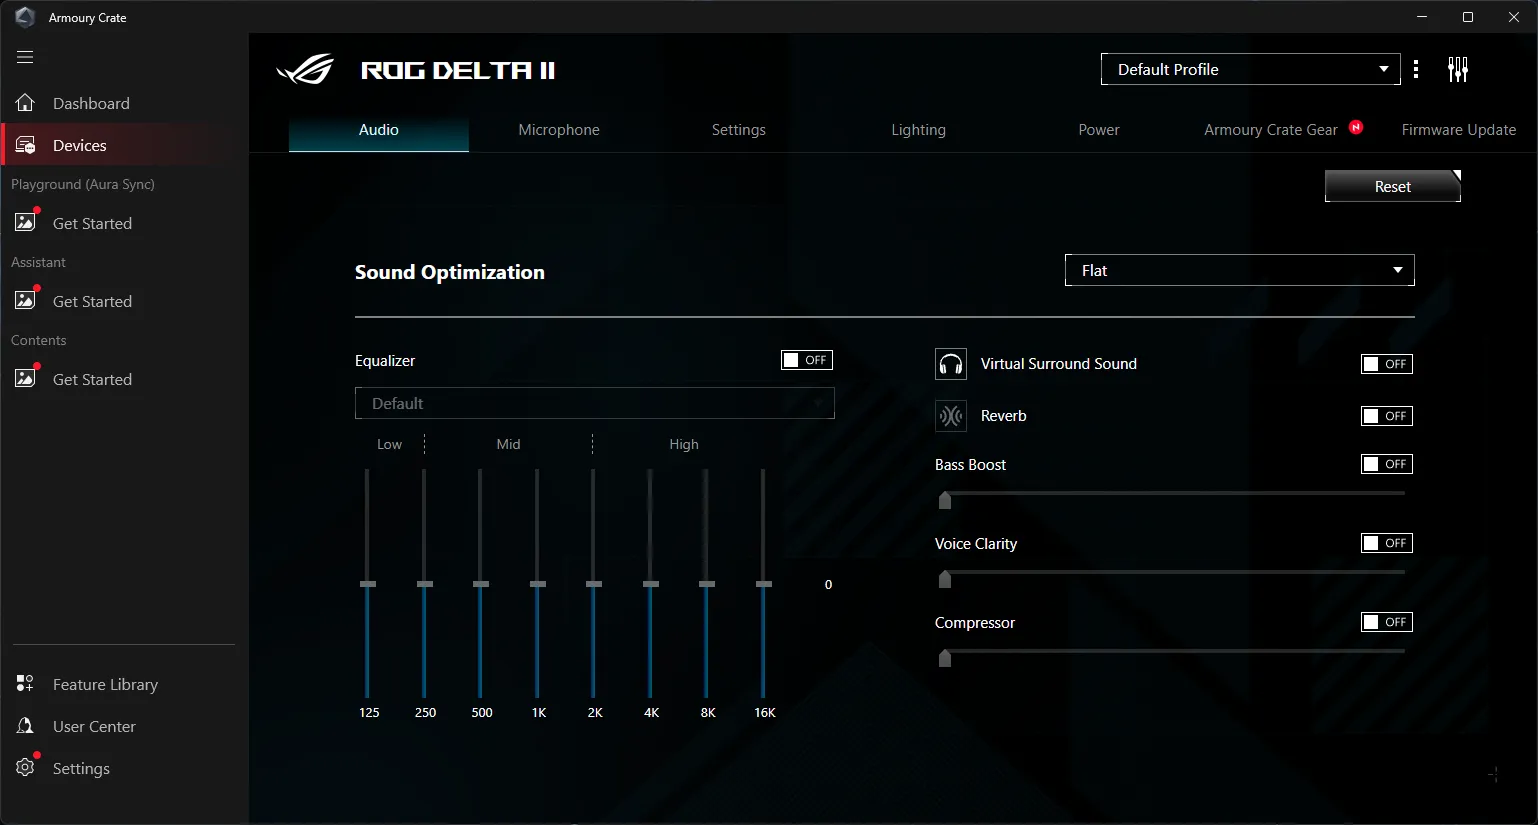Click the Dashboard home icon
Viewport: 1538px width, 825px height.
tap(25, 103)
